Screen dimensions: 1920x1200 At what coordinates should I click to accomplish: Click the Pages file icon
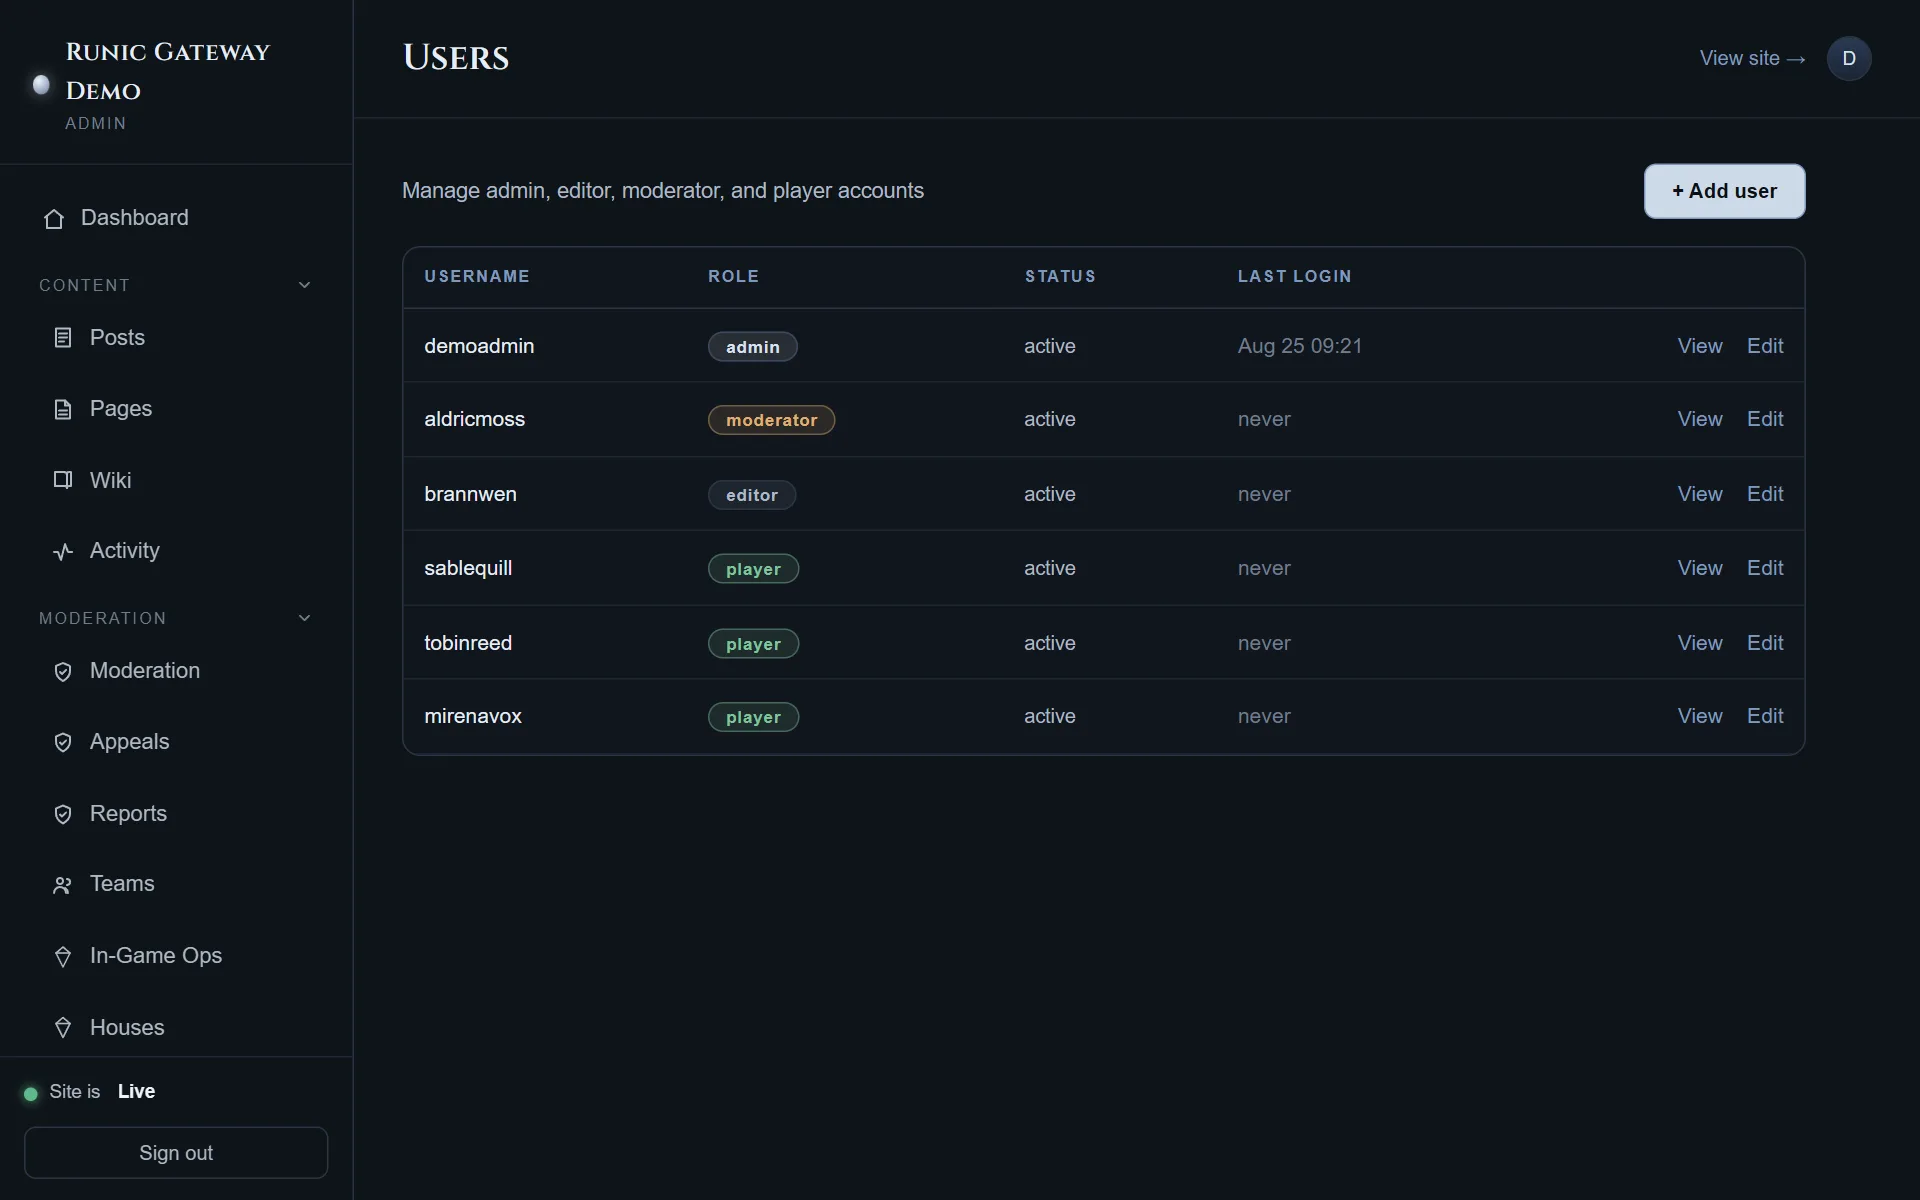tap(63, 409)
